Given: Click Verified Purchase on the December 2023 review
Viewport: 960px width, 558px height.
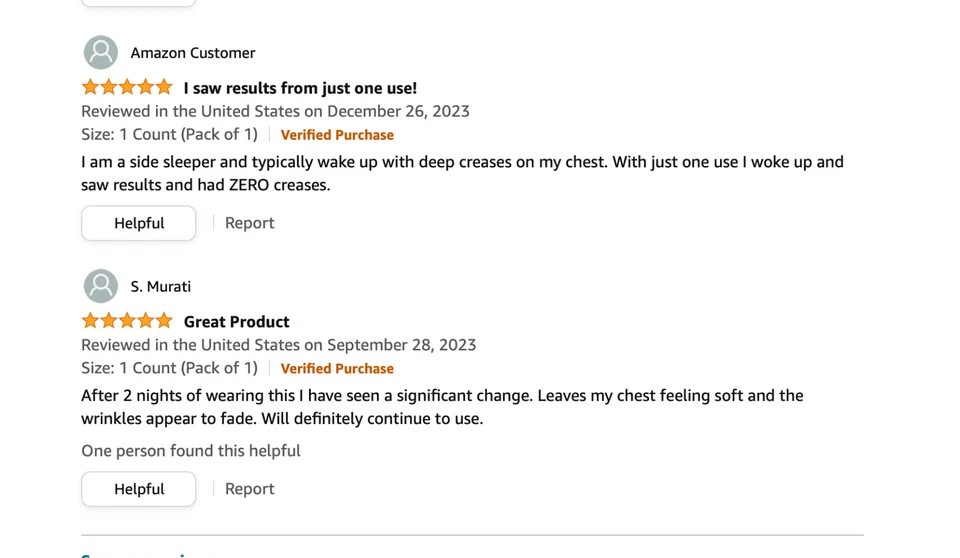Looking at the screenshot, I should [337, 135].
